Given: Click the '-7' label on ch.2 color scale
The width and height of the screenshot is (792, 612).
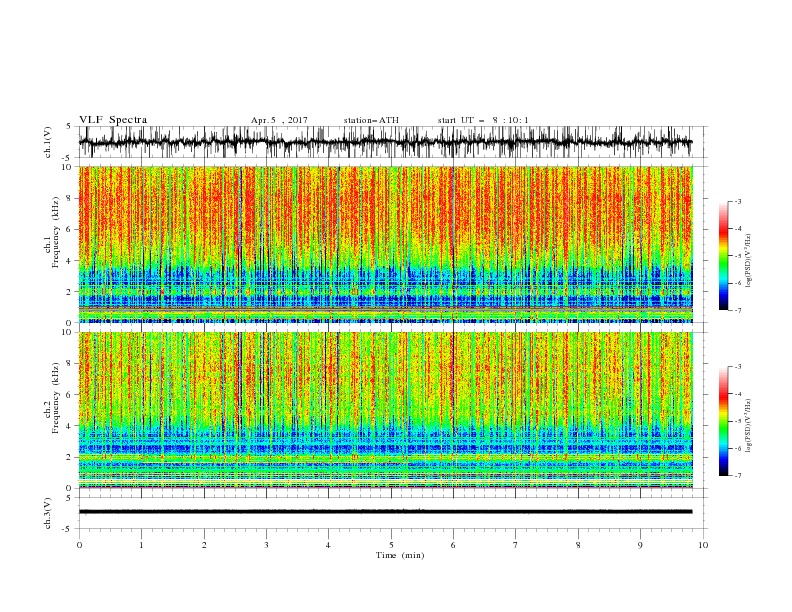Looking at the screenshot, I should [737, 476].
